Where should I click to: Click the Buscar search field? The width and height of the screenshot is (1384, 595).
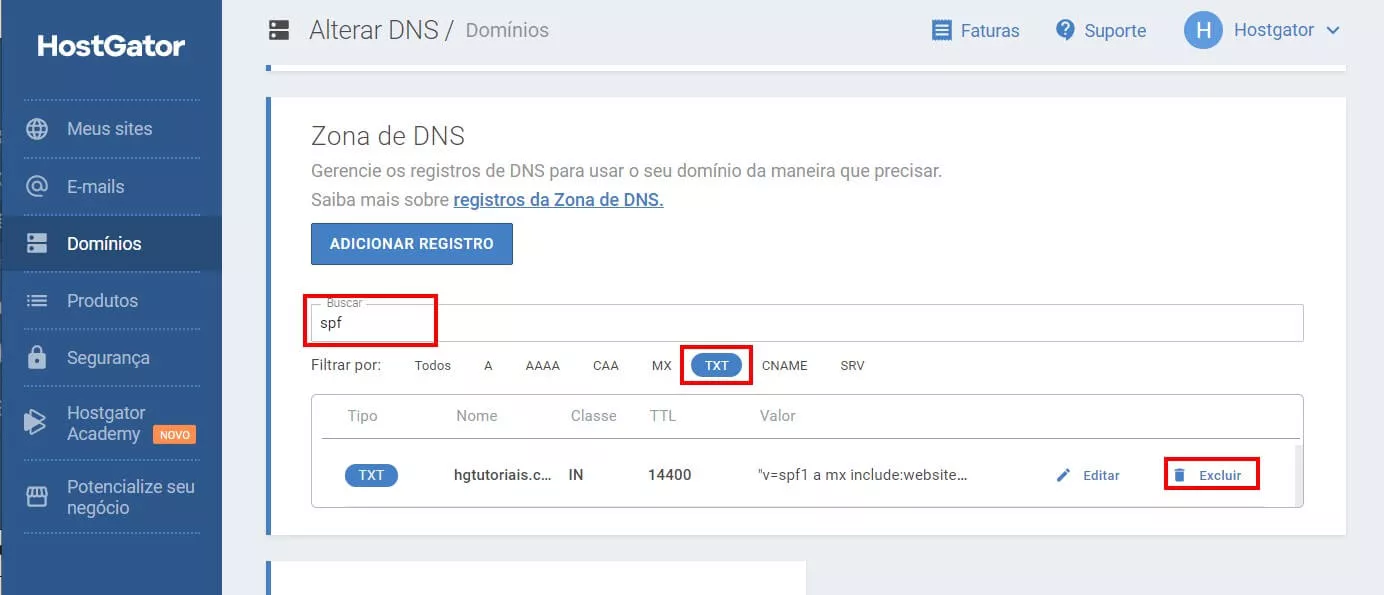click(807, 323)
